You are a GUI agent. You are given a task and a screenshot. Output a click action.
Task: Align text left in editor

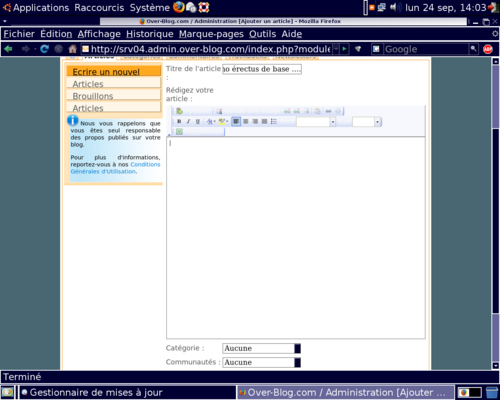[x=236, y=121]
